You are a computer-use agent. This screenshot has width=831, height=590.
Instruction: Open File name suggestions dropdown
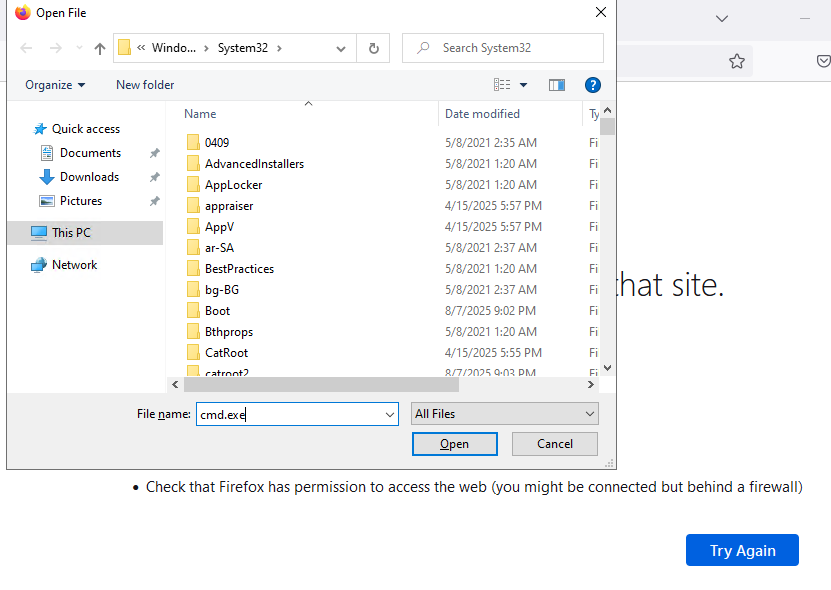pos(390,415)
